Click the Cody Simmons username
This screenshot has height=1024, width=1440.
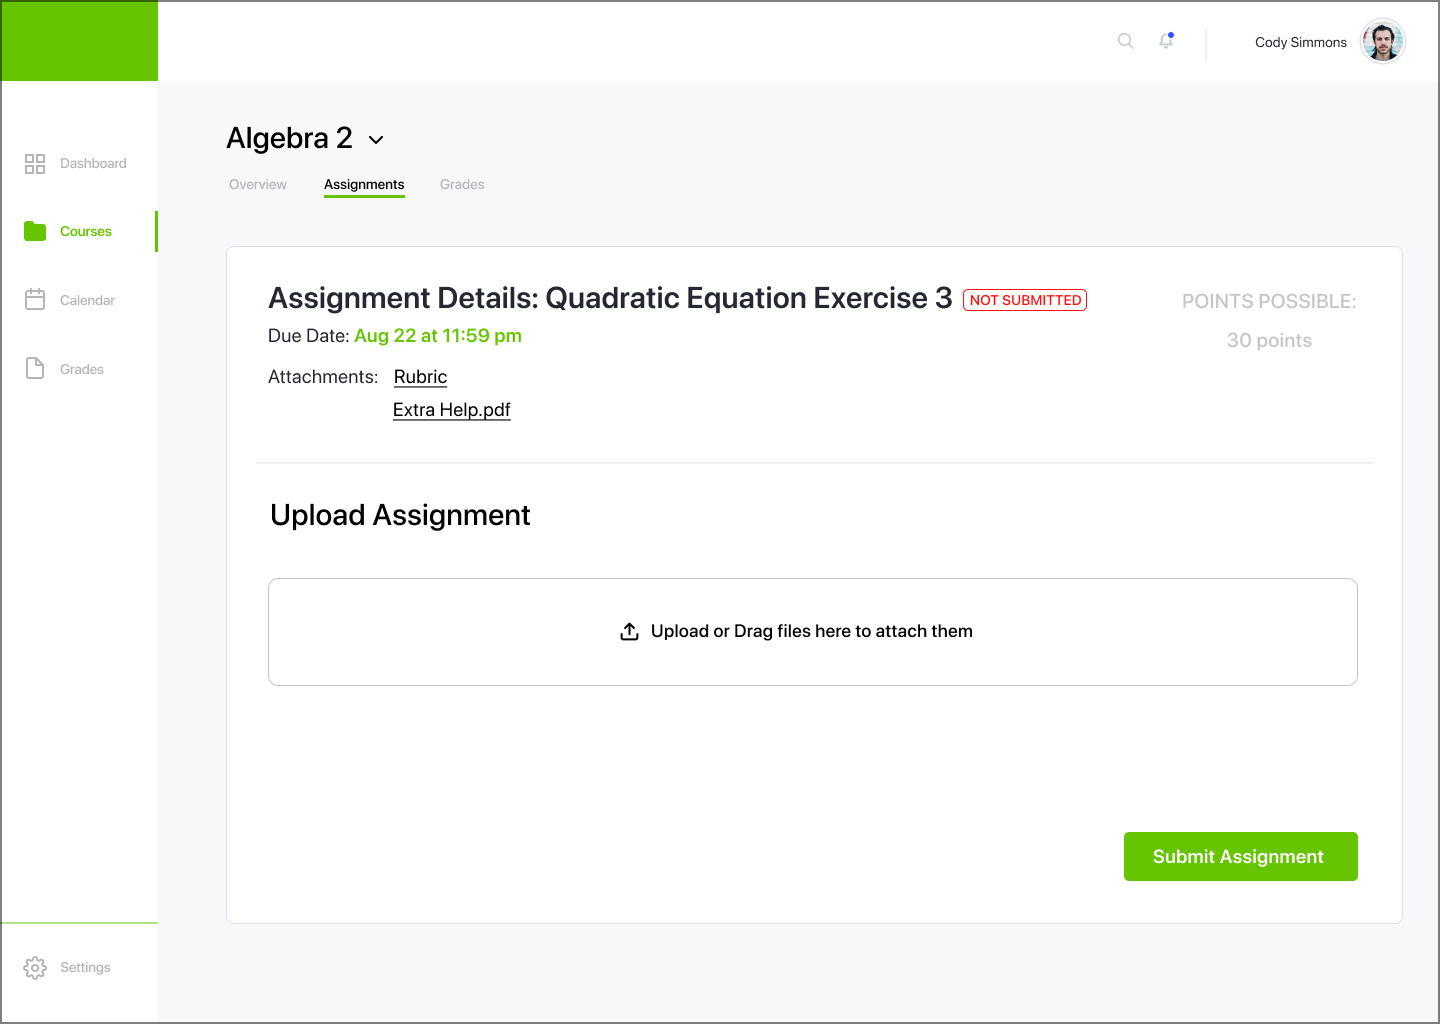pyautogui.click(x=1301, y=42)
